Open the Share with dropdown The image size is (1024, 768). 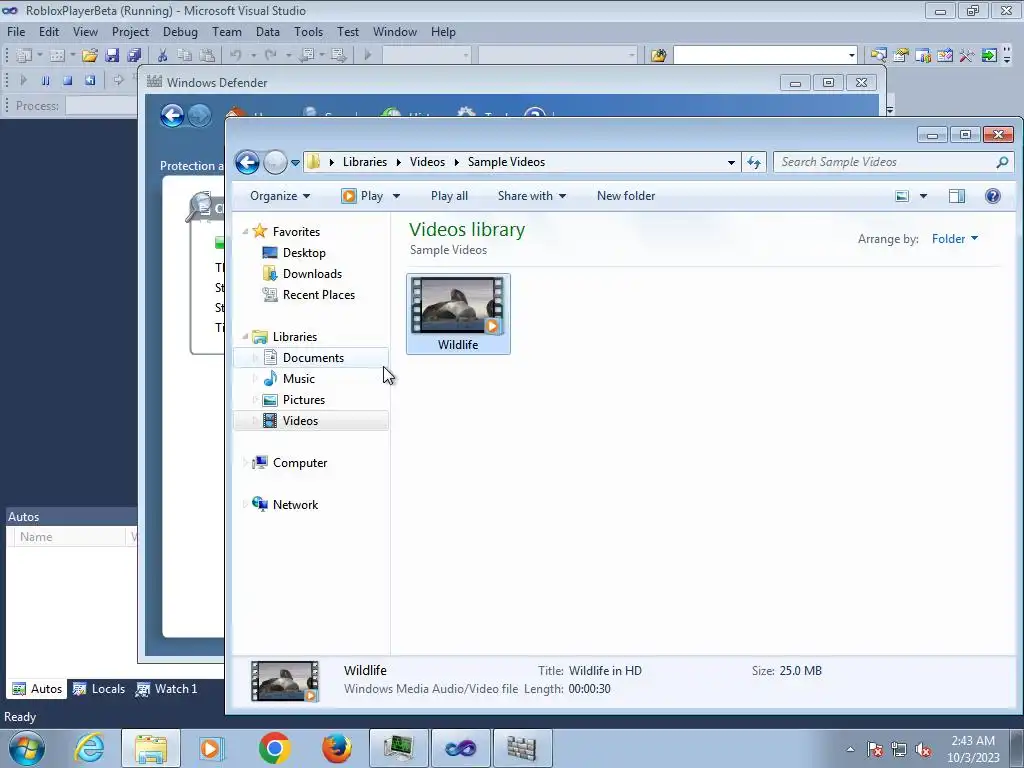click(532, 196)
